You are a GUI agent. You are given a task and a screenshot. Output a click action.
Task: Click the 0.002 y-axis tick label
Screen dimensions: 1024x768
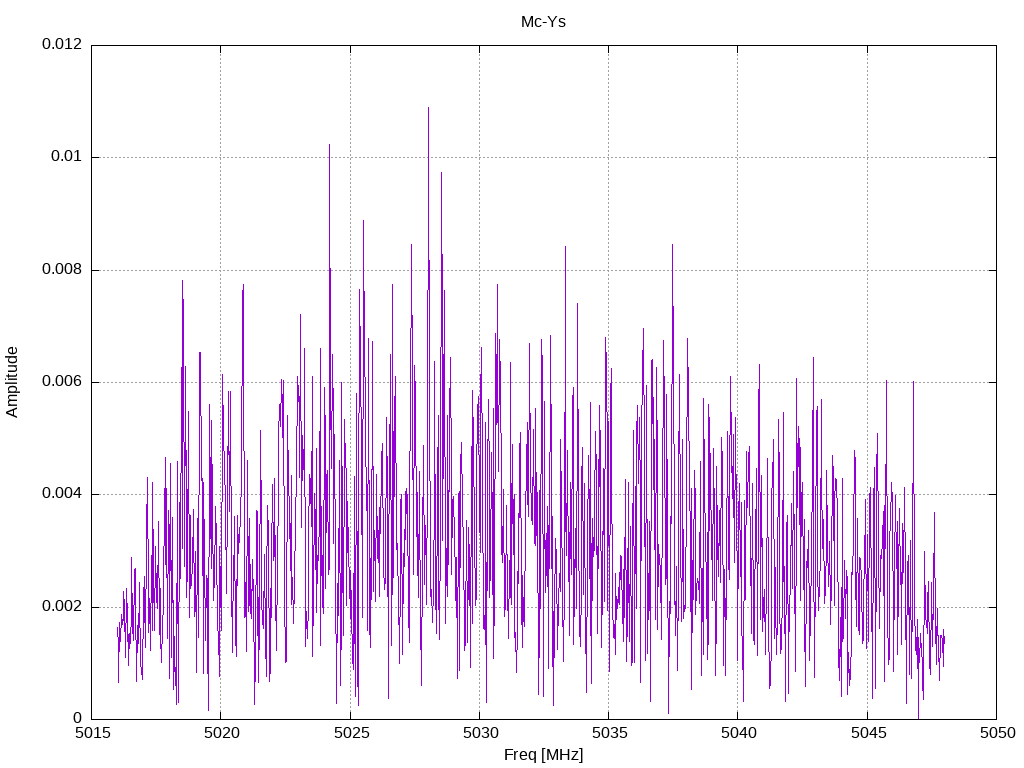click(62, 607)
